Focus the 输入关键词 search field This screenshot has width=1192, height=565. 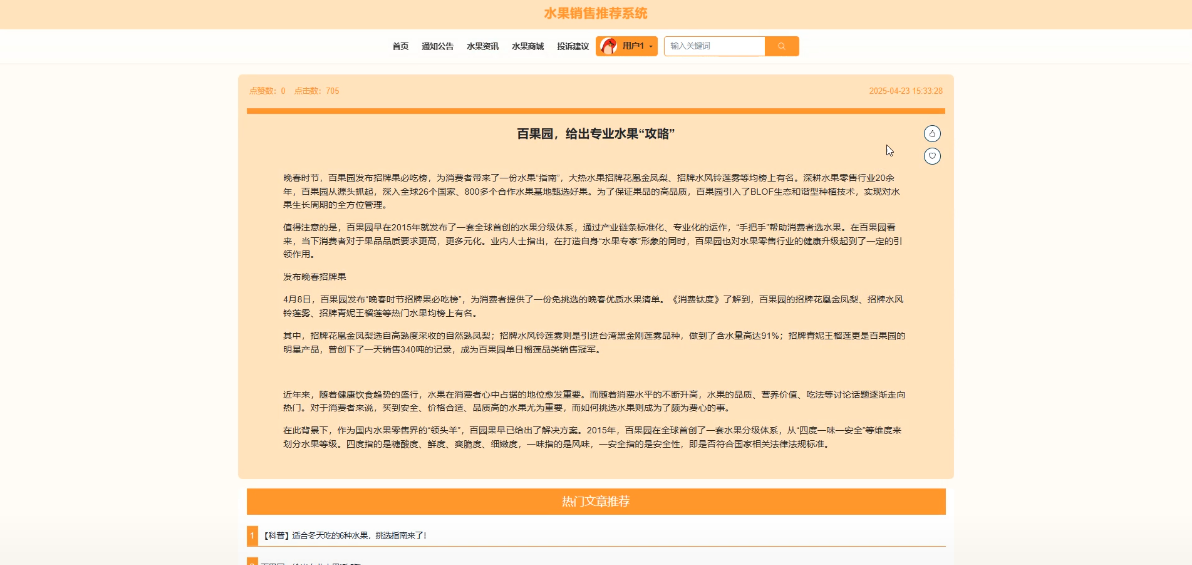tap(715, 46)
